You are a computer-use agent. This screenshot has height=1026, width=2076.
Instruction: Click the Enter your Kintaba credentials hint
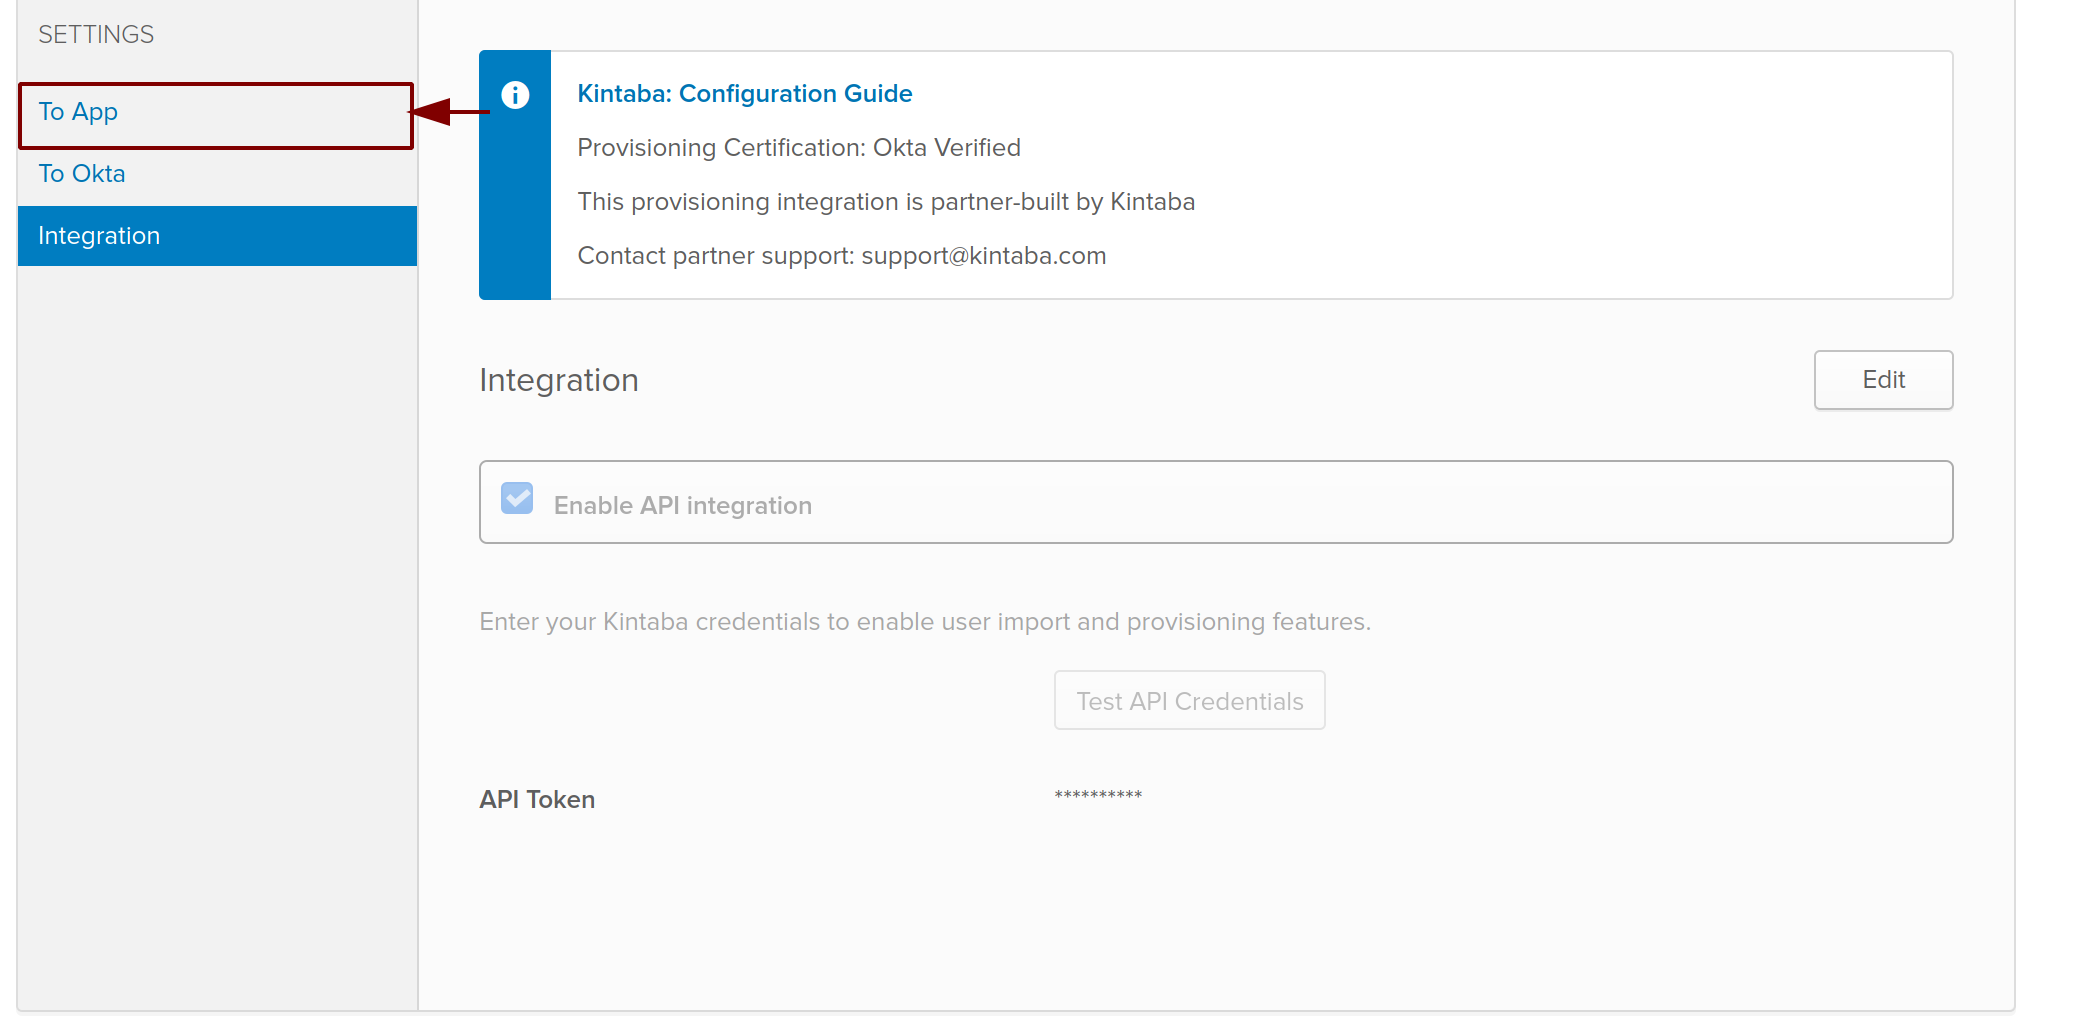924,622
